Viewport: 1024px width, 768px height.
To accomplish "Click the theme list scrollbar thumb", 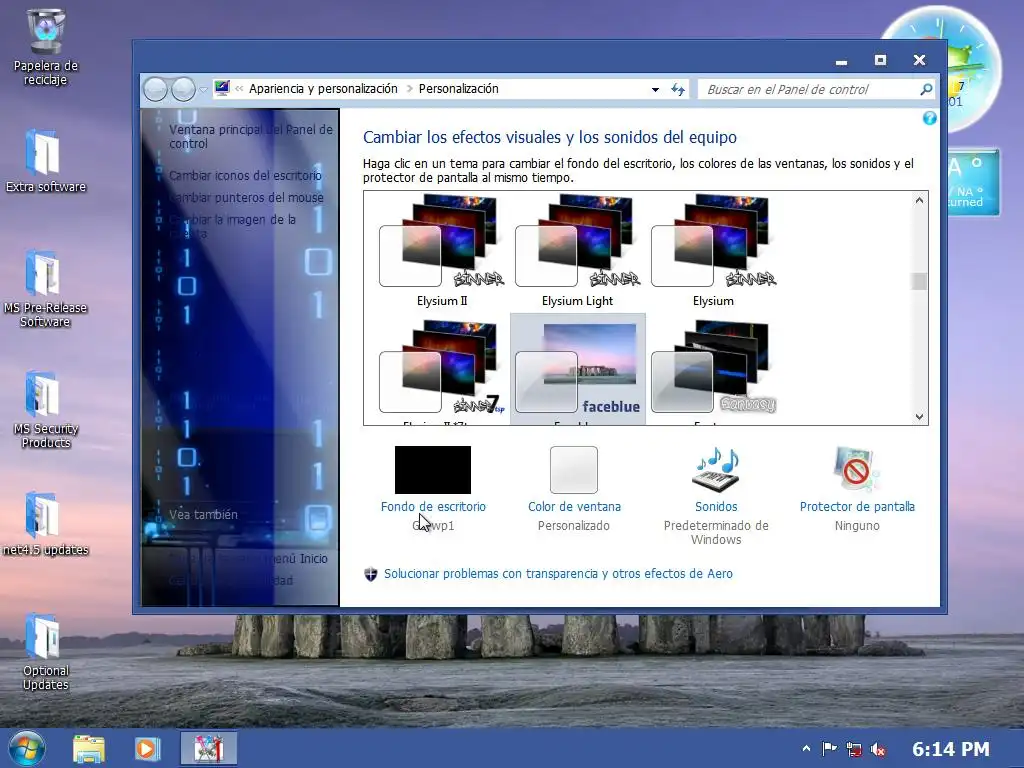I will (920, 281).
